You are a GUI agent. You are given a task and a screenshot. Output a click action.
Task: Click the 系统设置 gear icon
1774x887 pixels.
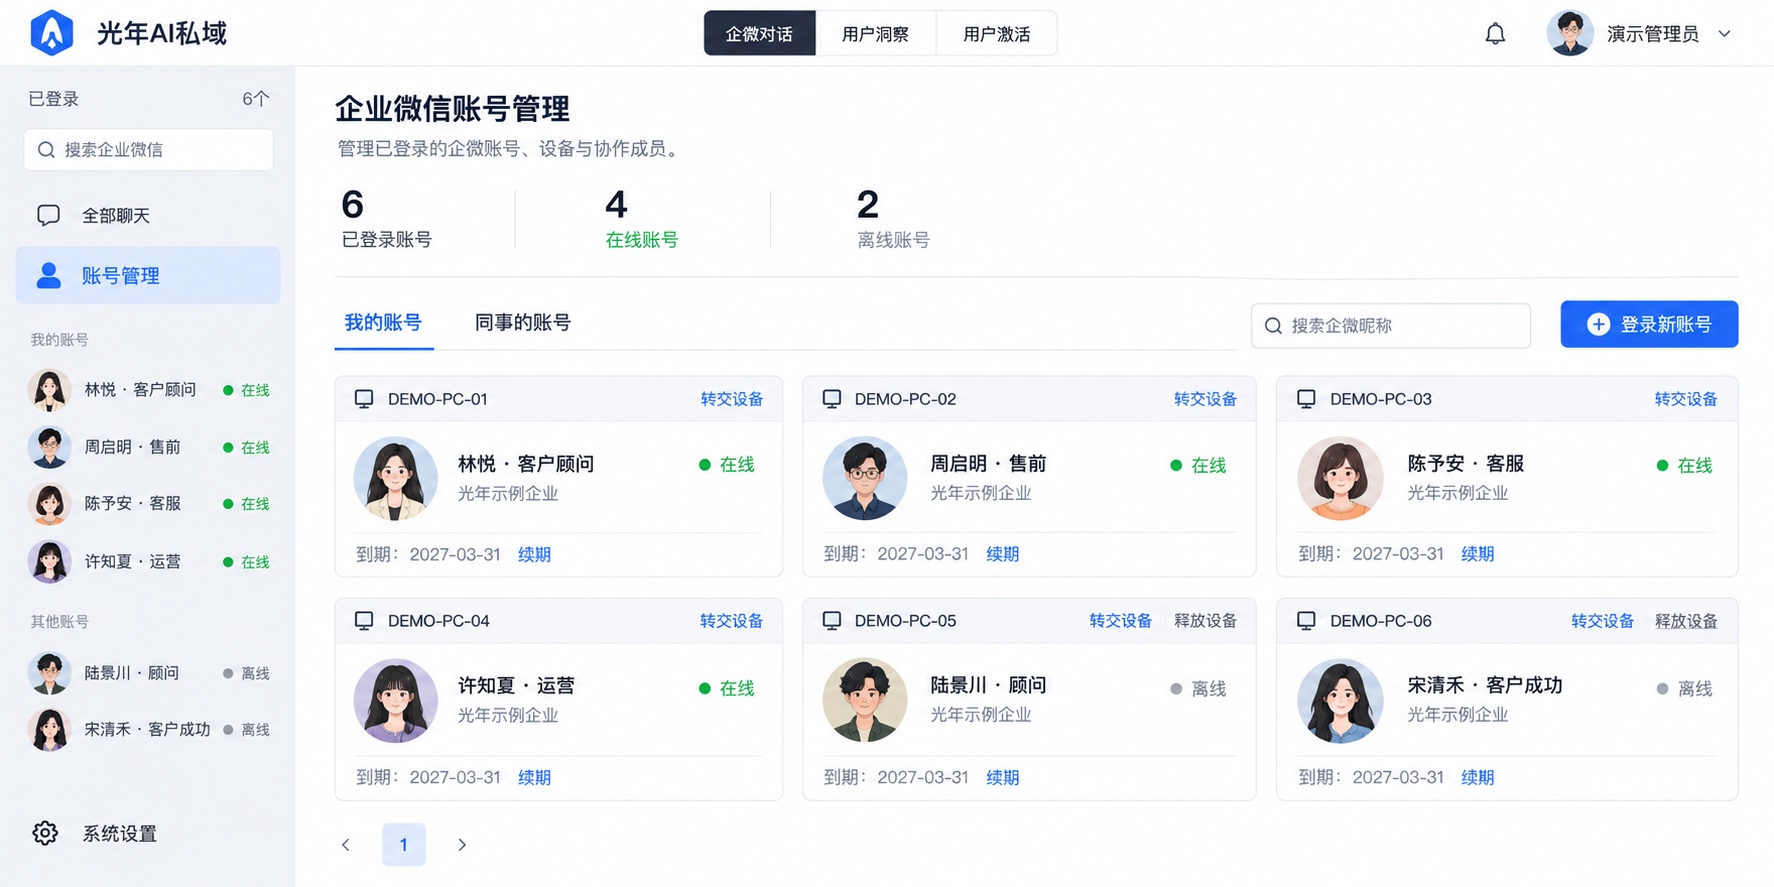coord(45,833)
